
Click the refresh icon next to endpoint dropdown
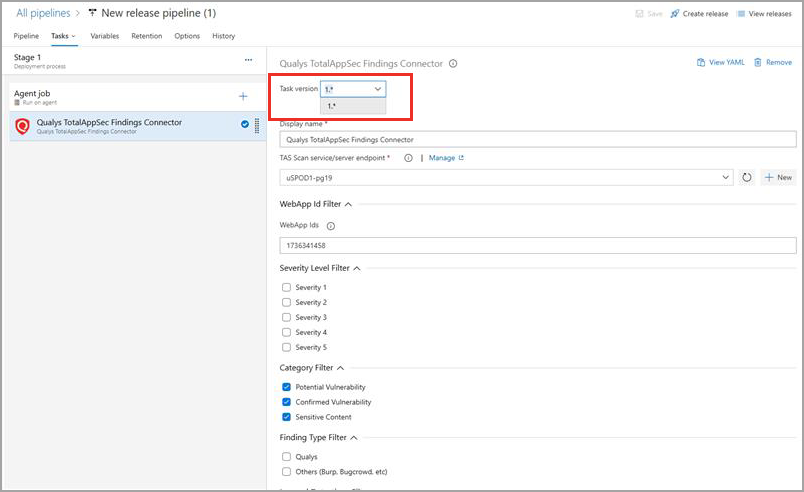[746, 177]
